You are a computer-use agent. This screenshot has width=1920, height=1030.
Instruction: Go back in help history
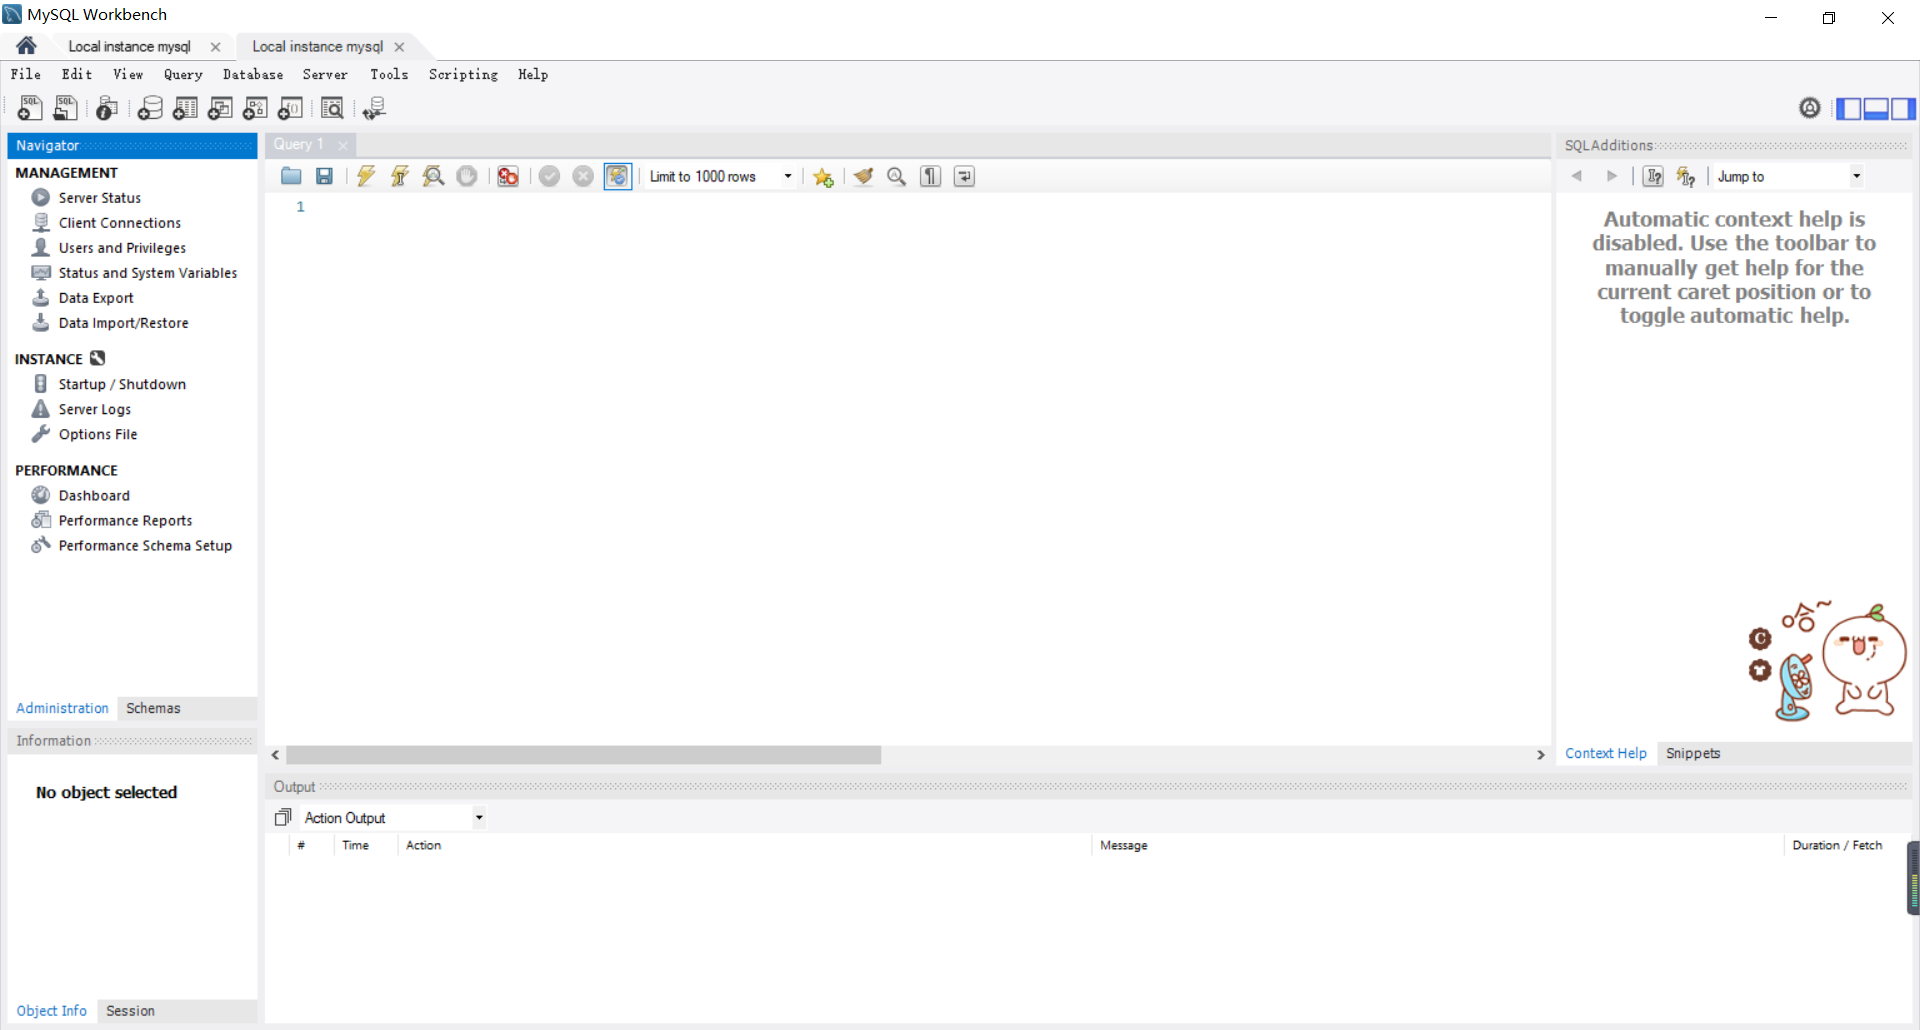1577,176
